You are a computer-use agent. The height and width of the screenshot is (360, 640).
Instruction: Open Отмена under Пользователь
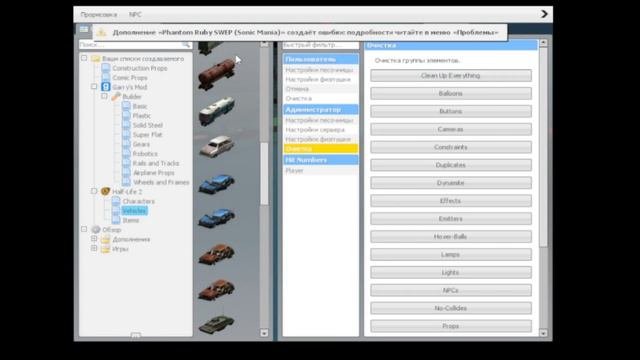[x=321, y=89]
